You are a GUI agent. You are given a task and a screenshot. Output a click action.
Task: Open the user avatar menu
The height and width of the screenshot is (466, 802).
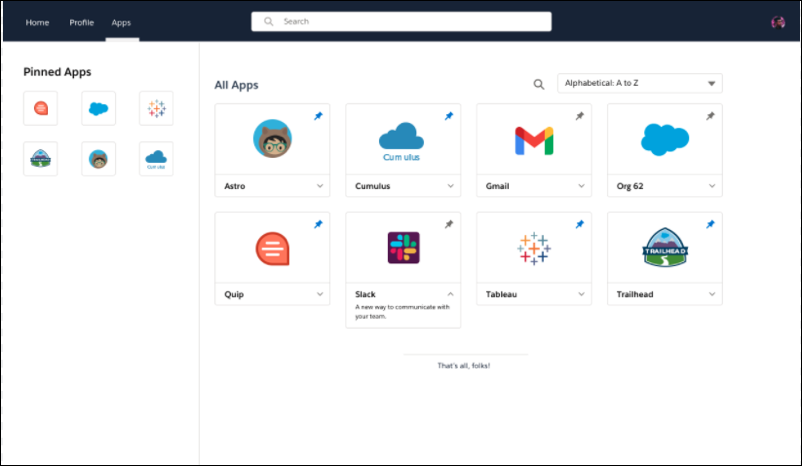(778, 22)
